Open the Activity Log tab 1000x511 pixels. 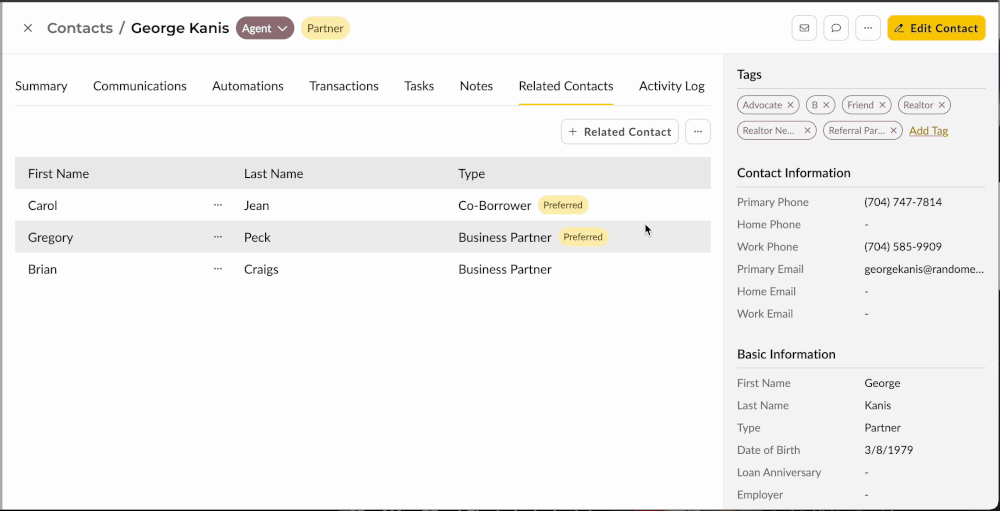click(672, 86)
